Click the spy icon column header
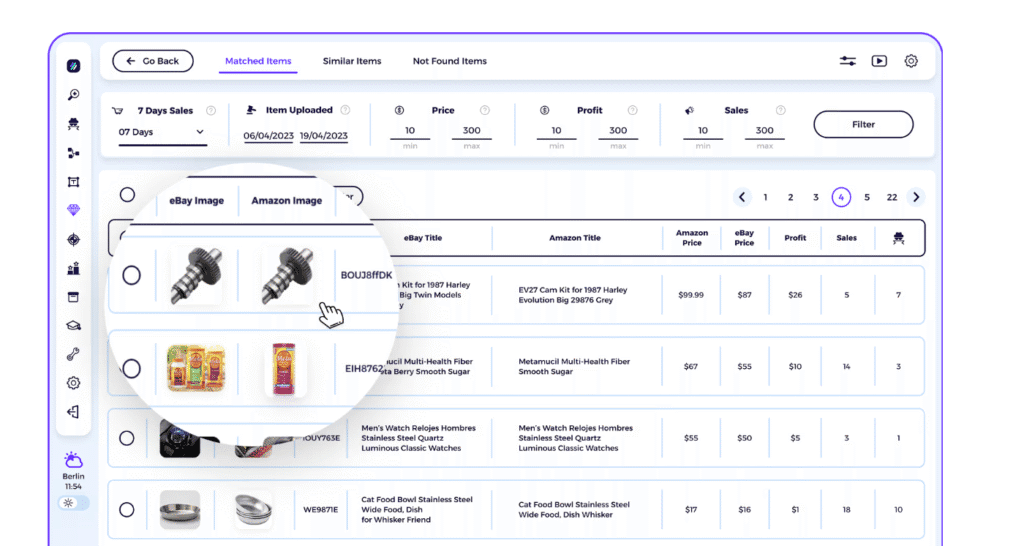 pos(899,238)
